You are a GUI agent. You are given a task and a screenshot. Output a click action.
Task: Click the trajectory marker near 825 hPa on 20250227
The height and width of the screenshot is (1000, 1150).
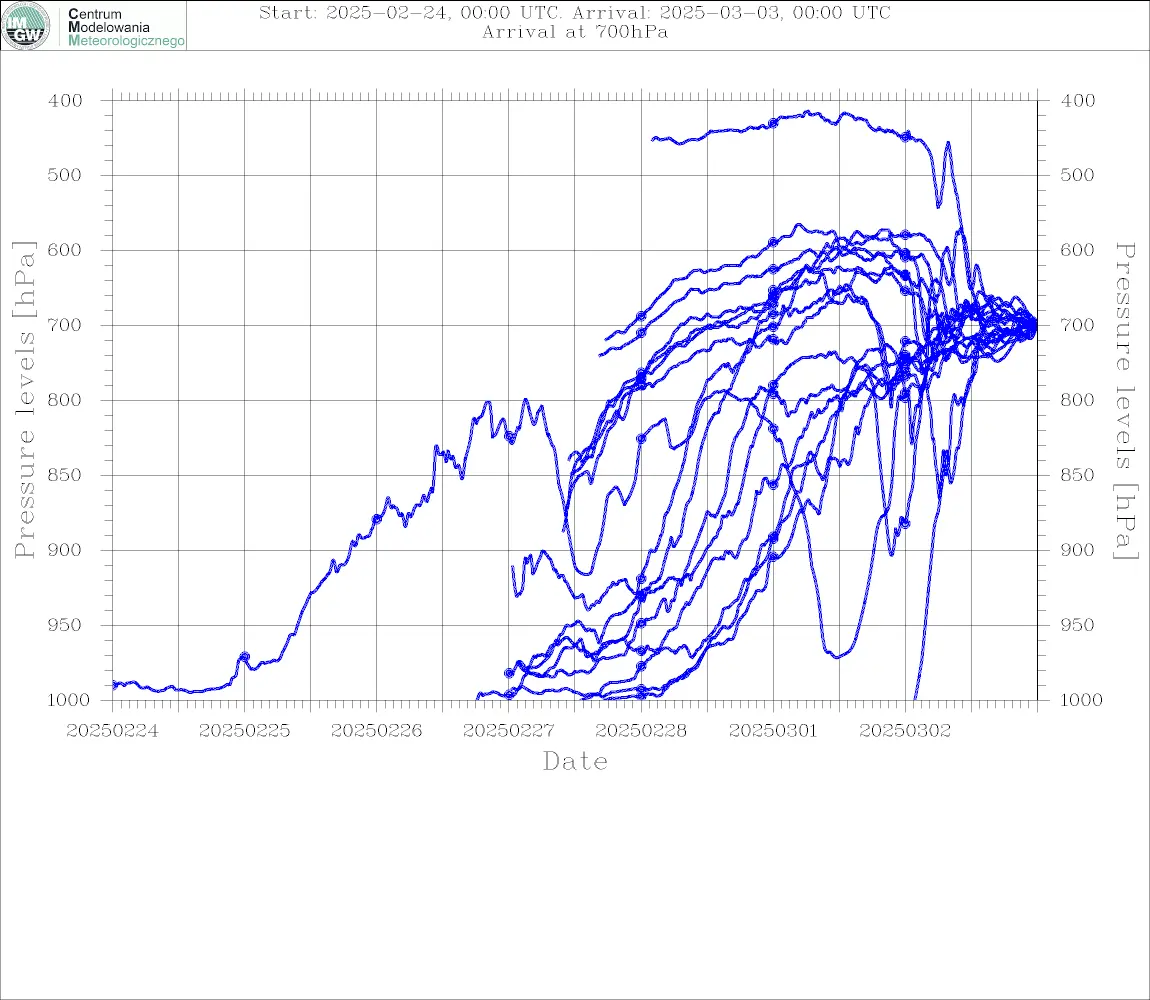point(510,437)
